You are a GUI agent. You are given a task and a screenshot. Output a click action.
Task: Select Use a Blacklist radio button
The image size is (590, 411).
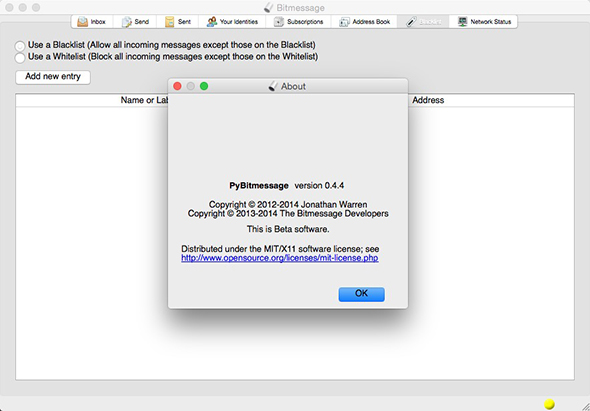coord(20,46)
